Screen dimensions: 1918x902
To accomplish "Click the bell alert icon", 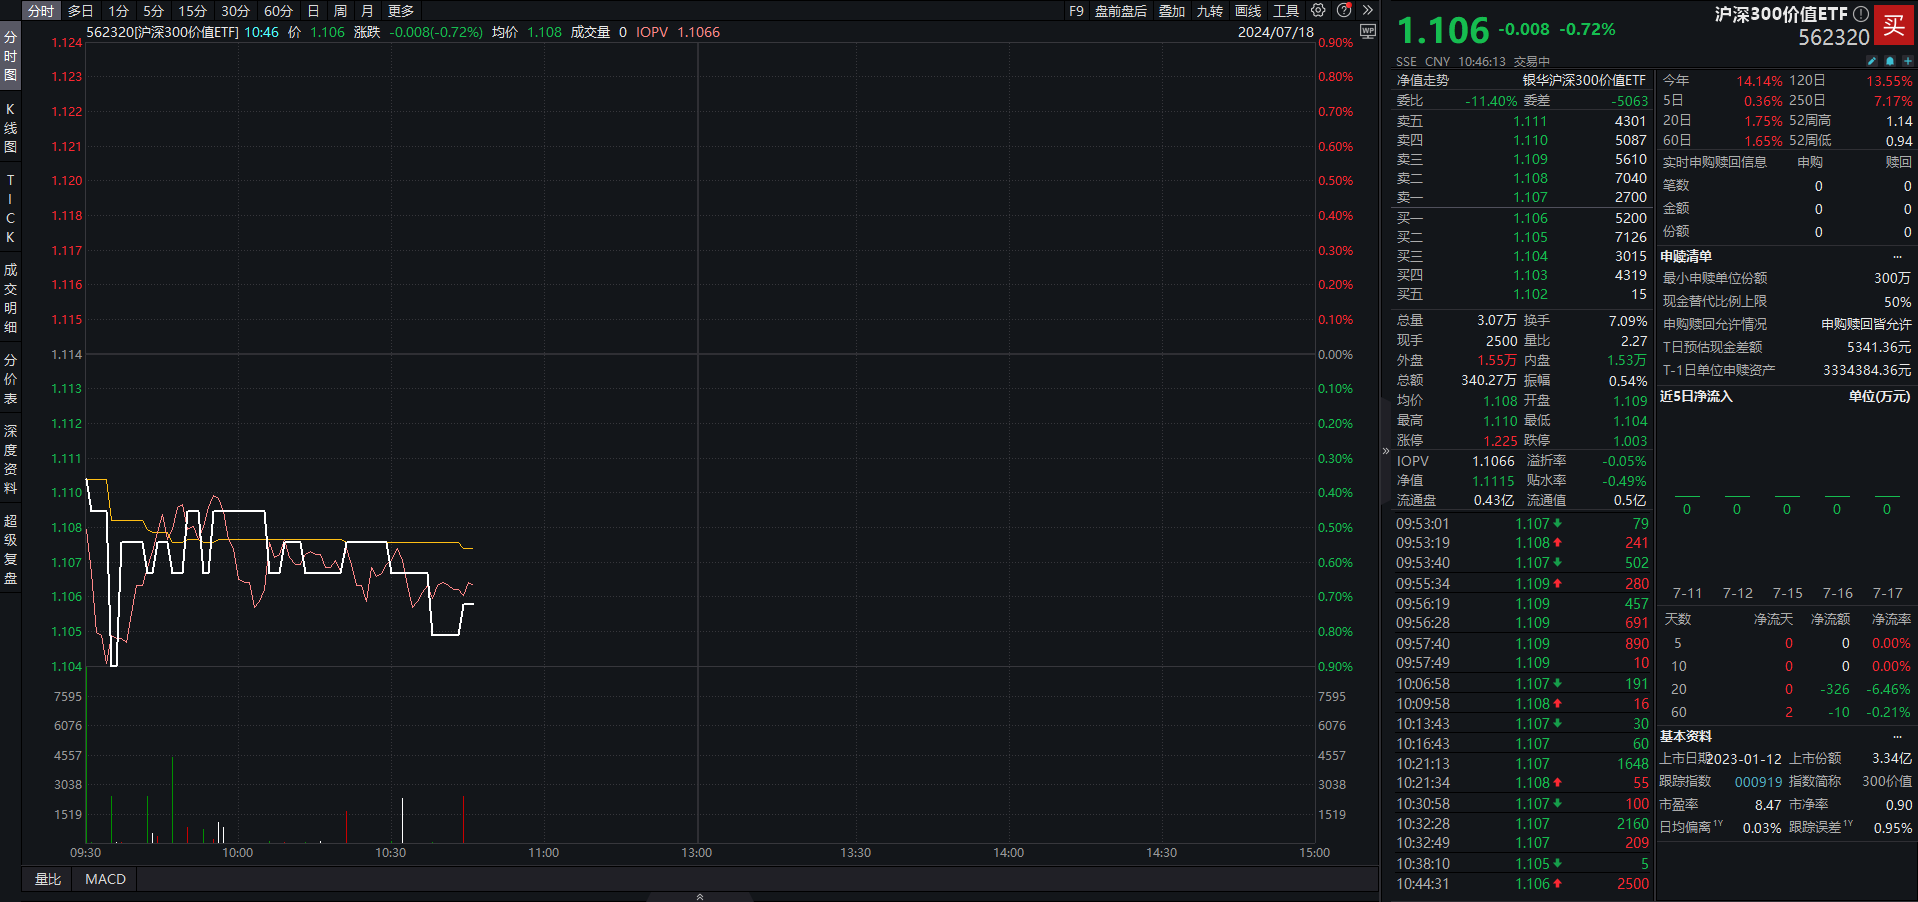I will pyautogui.click(x=1889, y=61).
